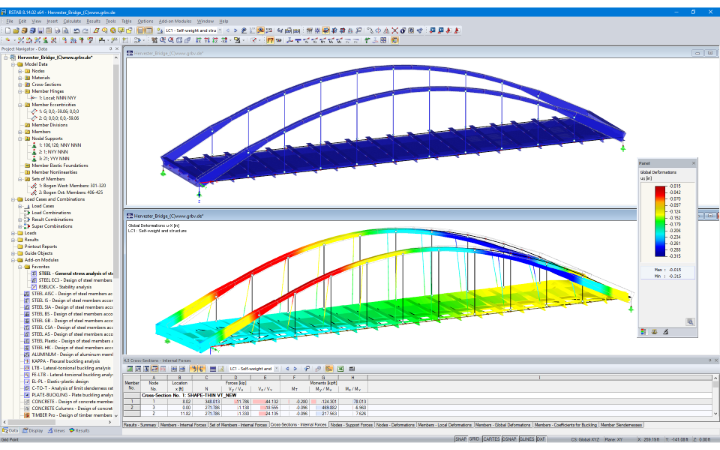Screen dimensions: 720x450
Task: Click the magnifier icon in the color Panel
Action: (x=690, y=322)
